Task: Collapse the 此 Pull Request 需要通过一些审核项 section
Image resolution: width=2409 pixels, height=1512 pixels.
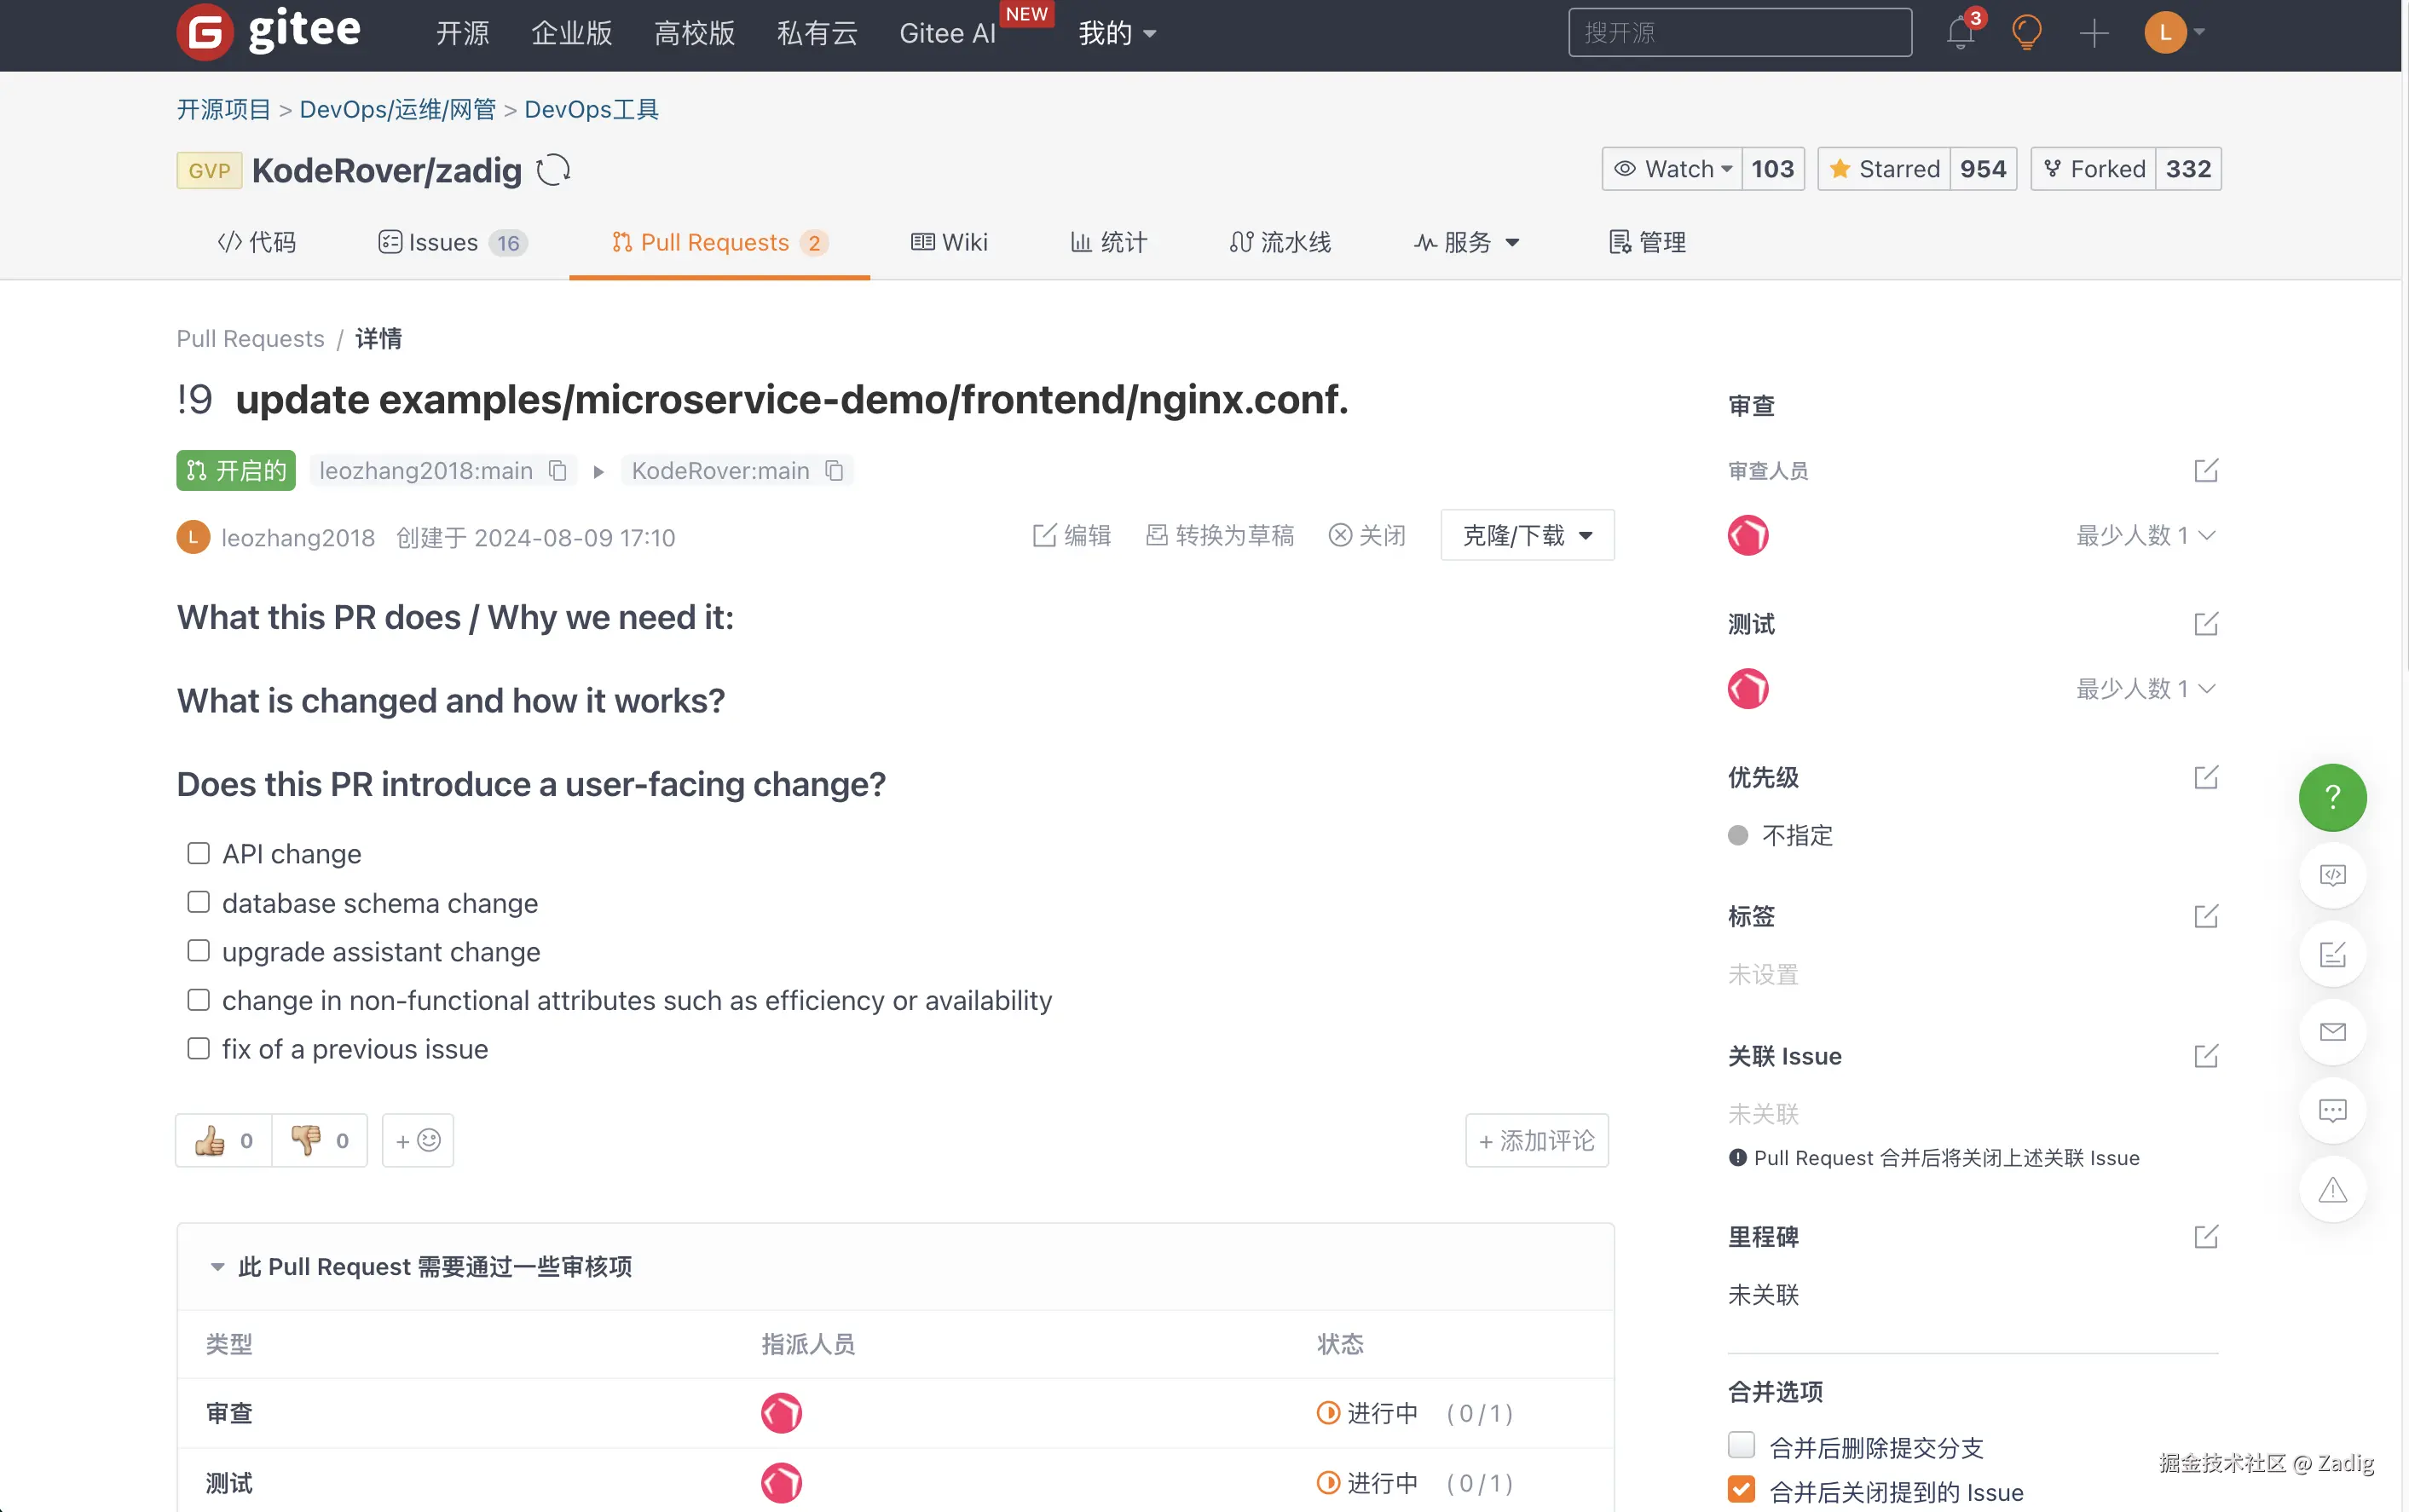Action: tap(217, 1267)
